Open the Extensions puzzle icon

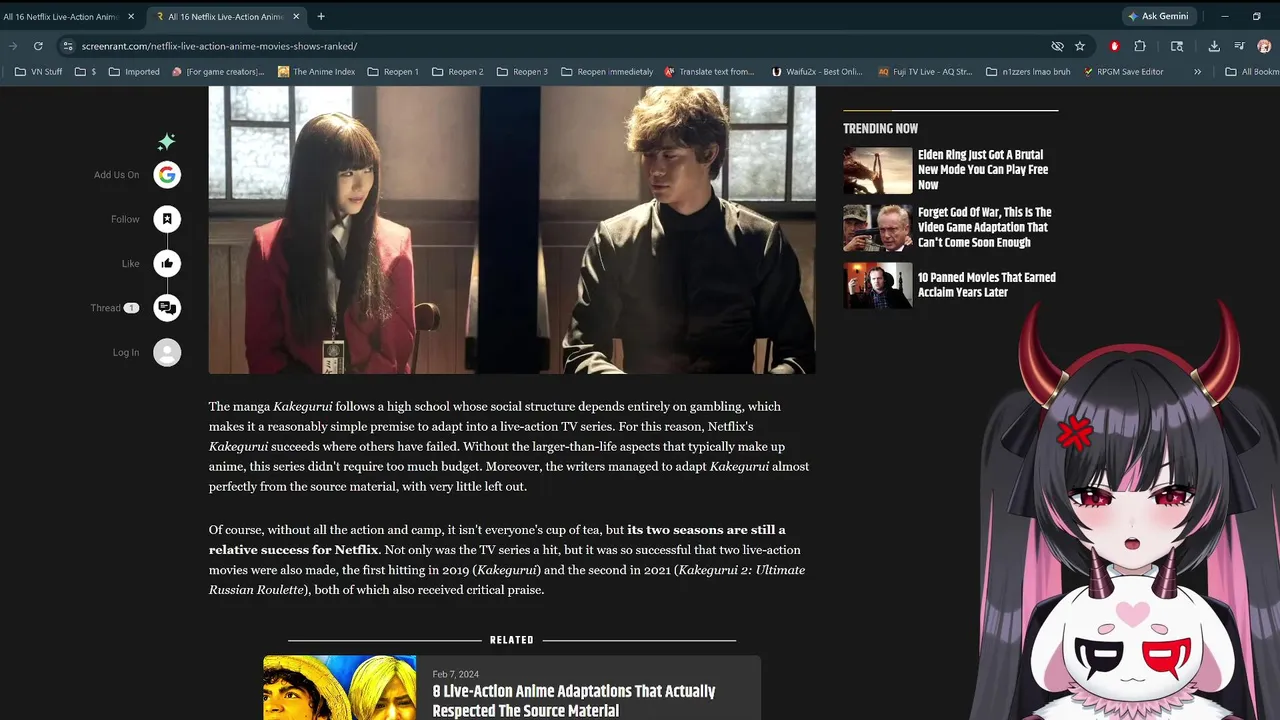1140,46
